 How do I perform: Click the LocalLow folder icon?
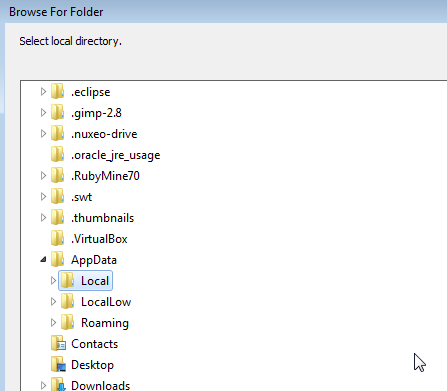point(68,301)
